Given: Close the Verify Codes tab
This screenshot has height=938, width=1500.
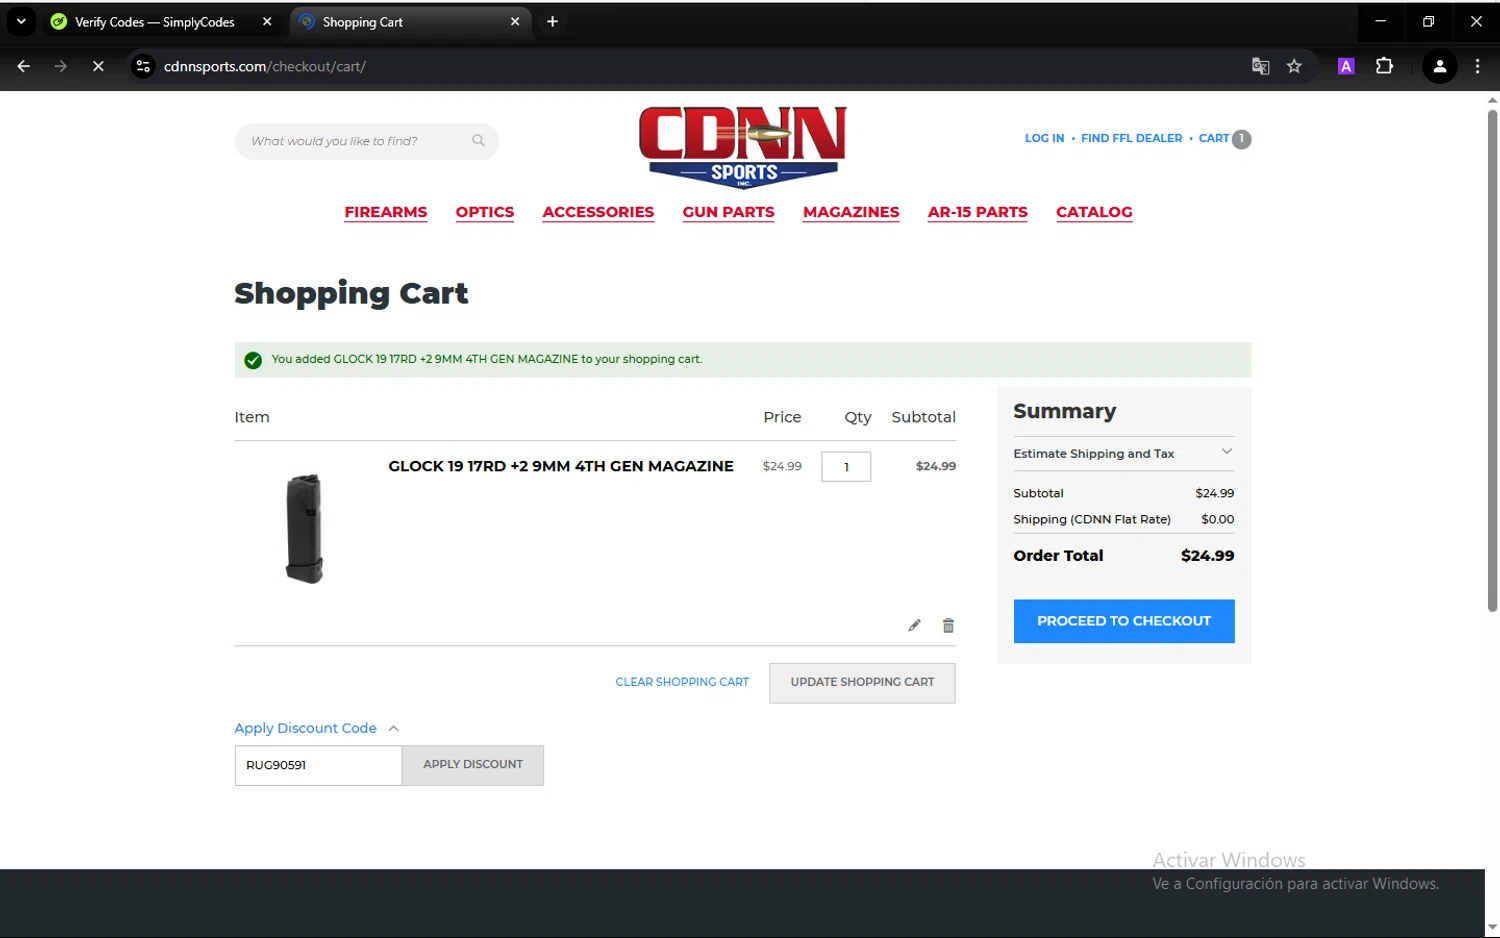Looking at the screenshot, I should pos(267,22).
